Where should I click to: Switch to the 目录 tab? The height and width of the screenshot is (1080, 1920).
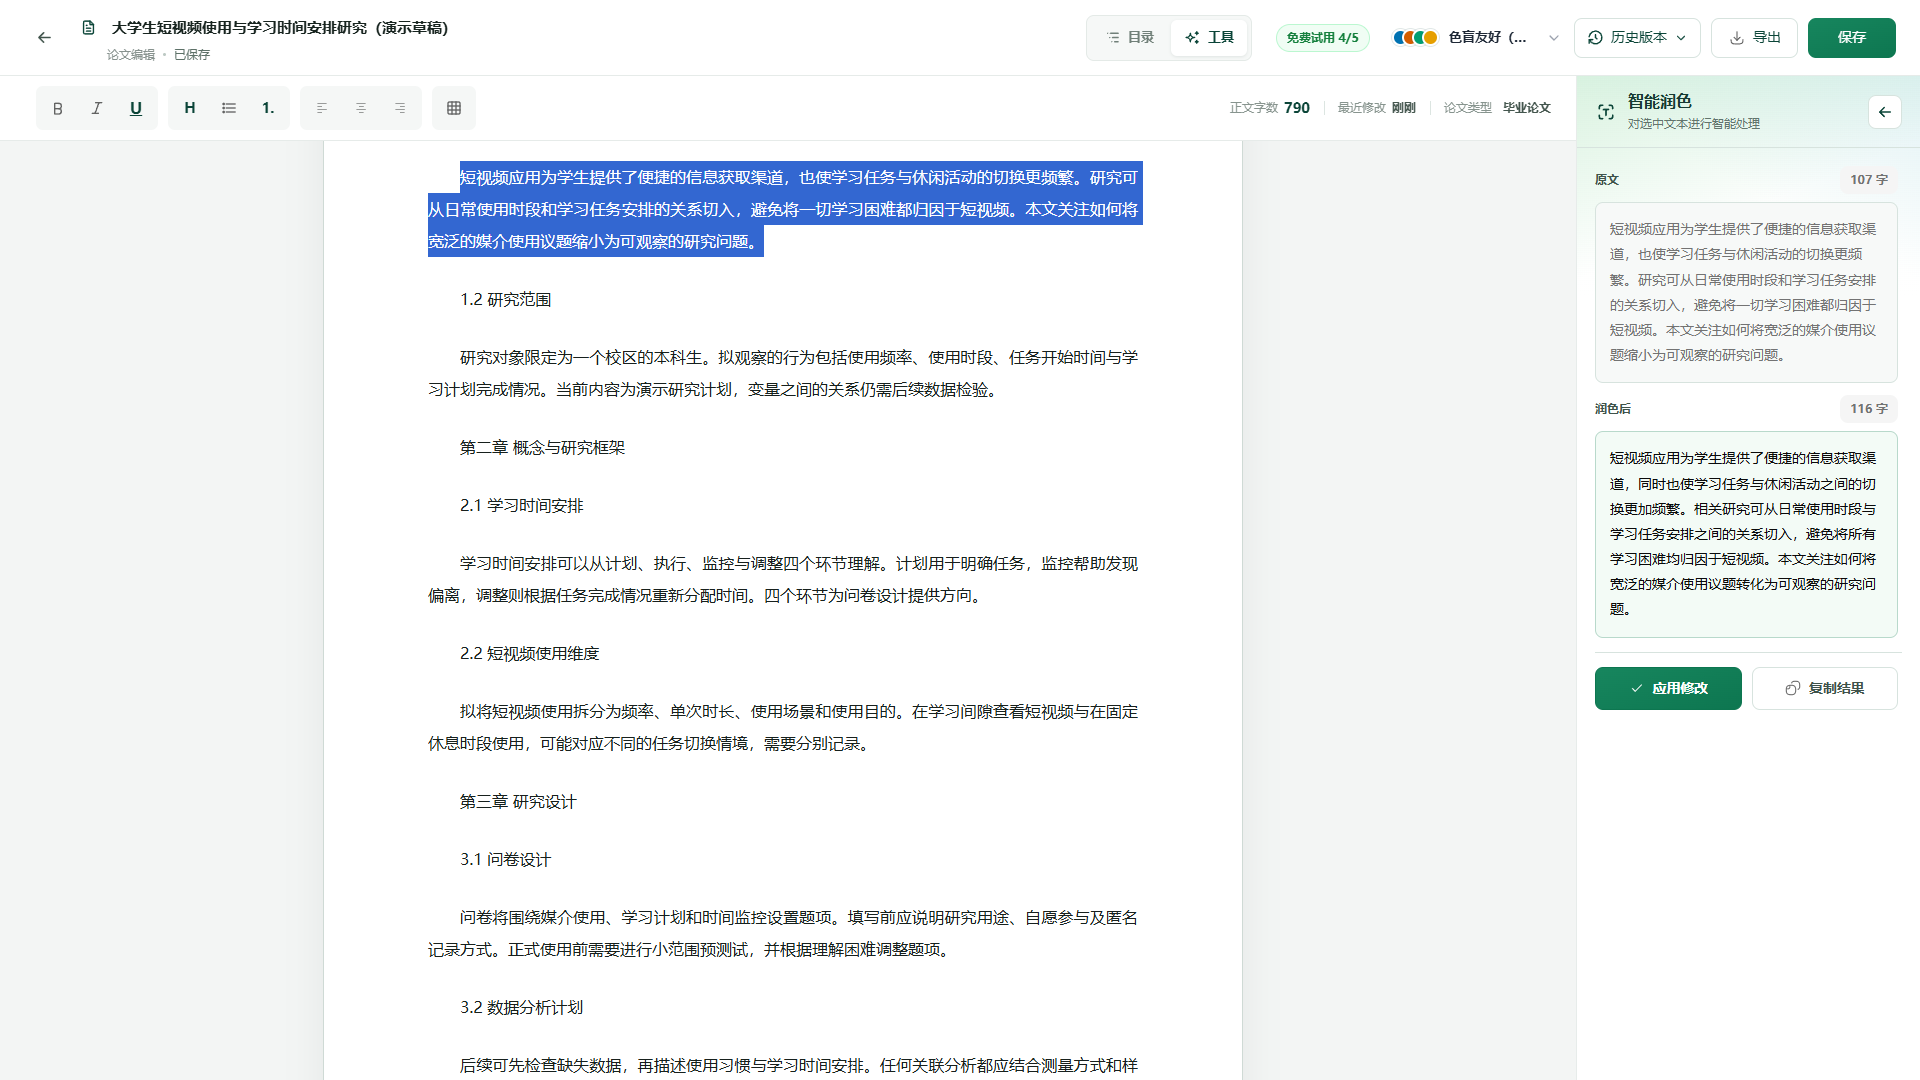coord(1130,38)
